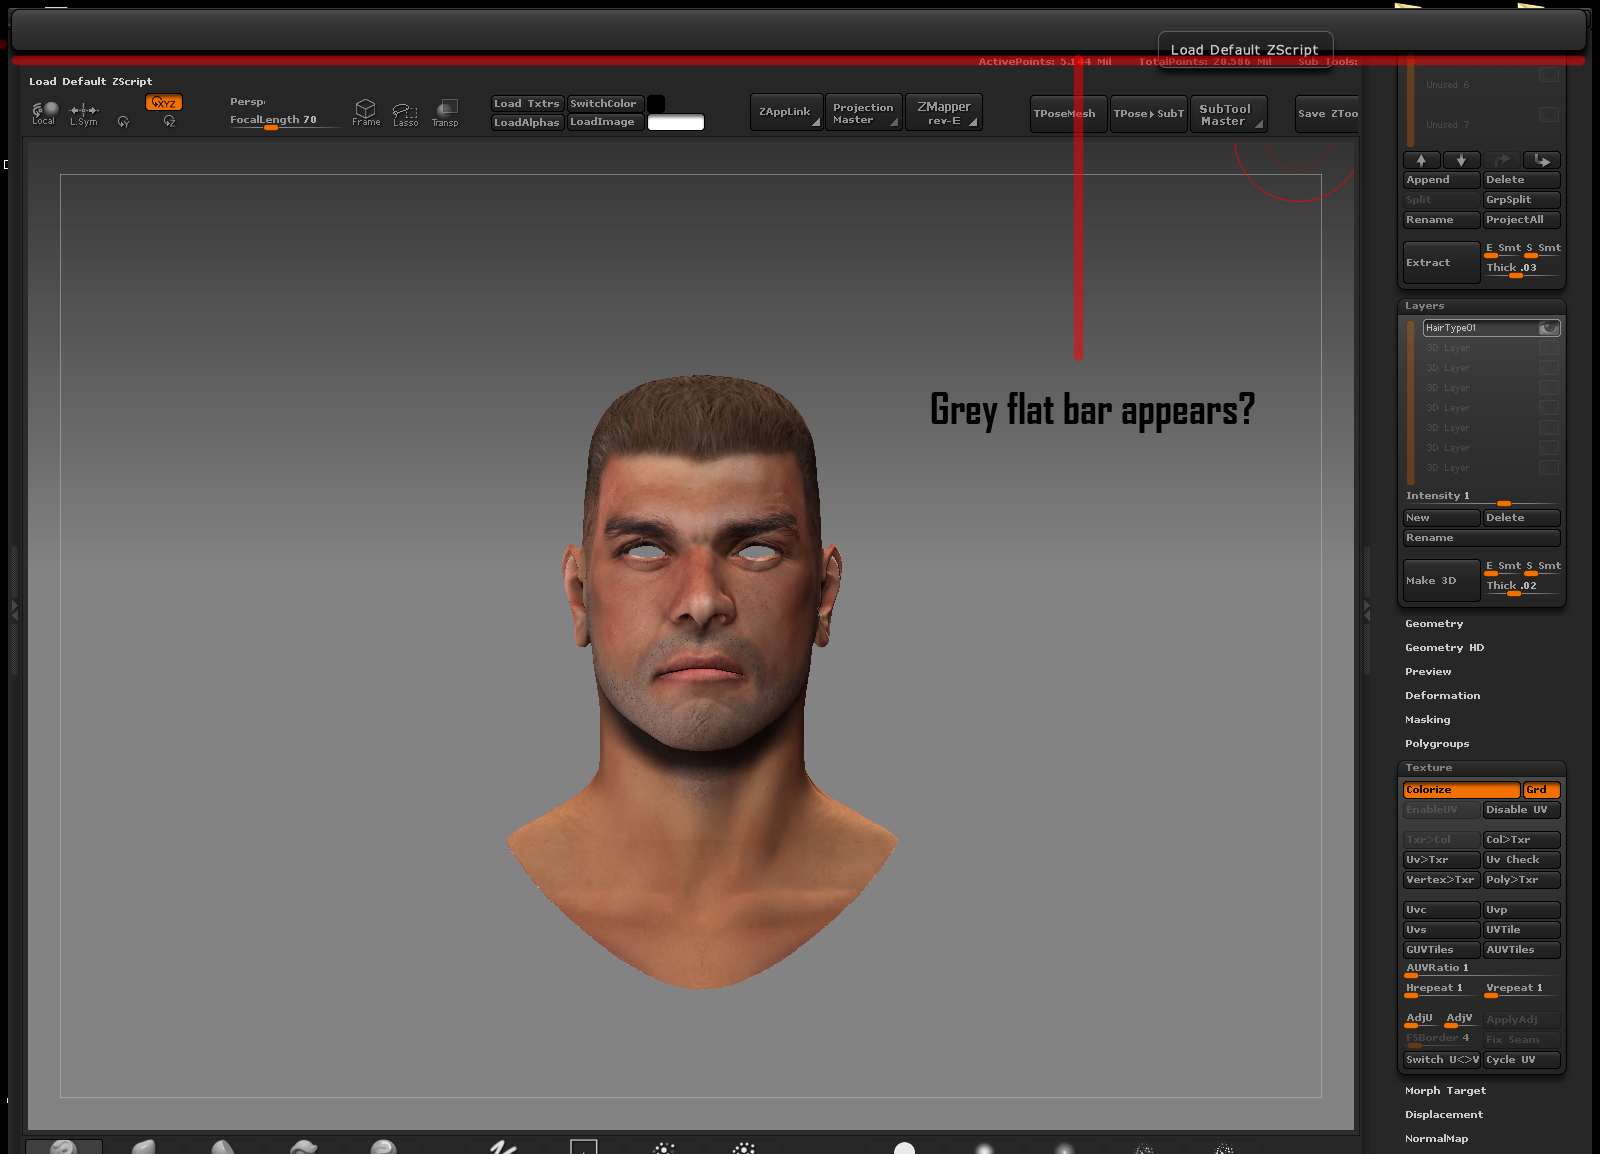The width and height of the screenshot is (1600, 1154).
Task: Expand the Geometry HD subpalette
Action: 1444,648
